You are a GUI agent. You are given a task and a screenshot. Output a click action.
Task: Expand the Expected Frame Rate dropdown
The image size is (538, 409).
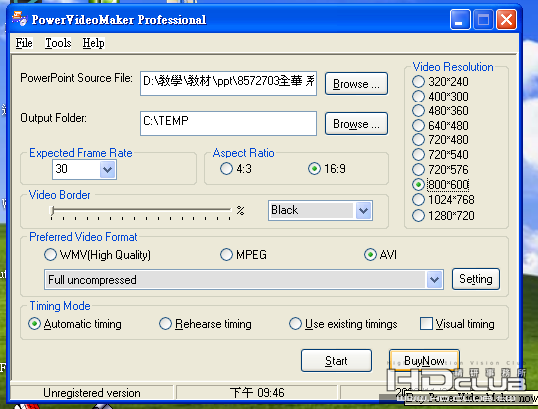(107, 170)
